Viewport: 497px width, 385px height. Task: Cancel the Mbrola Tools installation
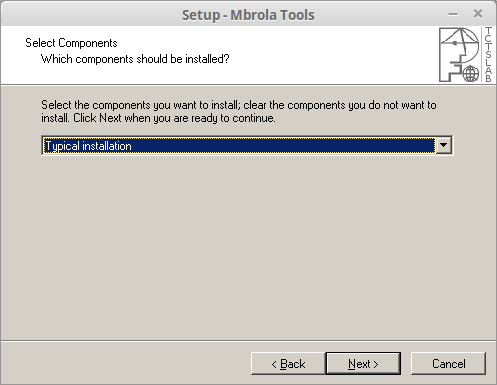point(448,363)
